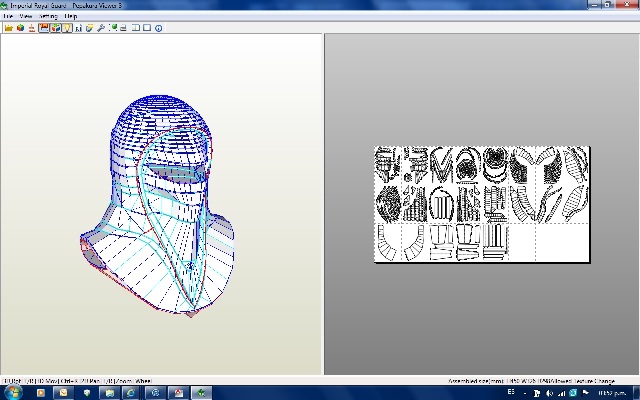Click the 3D helmet model in the viewer
Screen dimensions: 640x400
click(x=158, y=205)
